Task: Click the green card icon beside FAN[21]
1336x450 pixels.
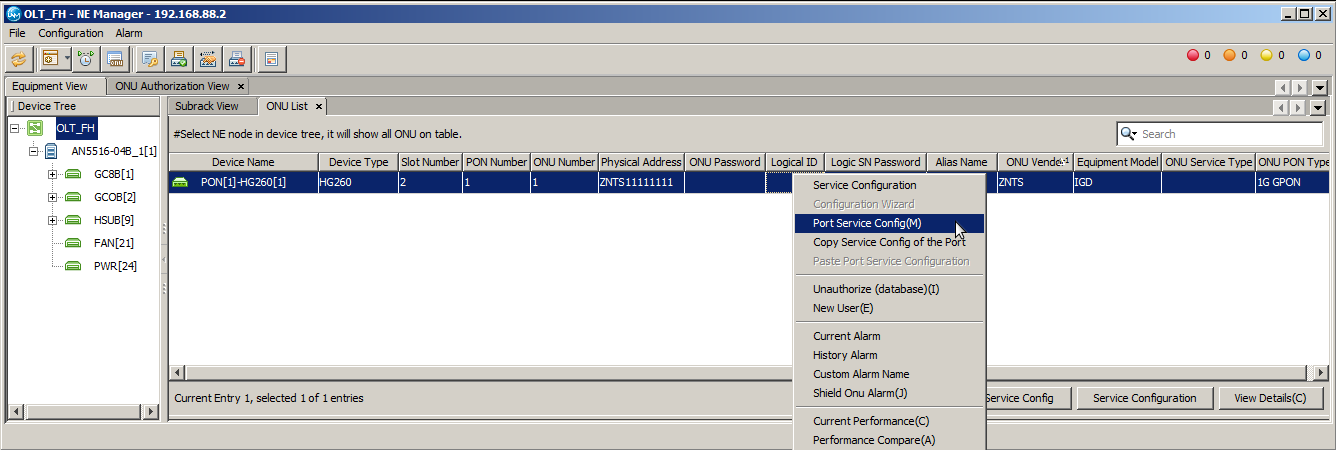Action: click(x=74, y=243)
